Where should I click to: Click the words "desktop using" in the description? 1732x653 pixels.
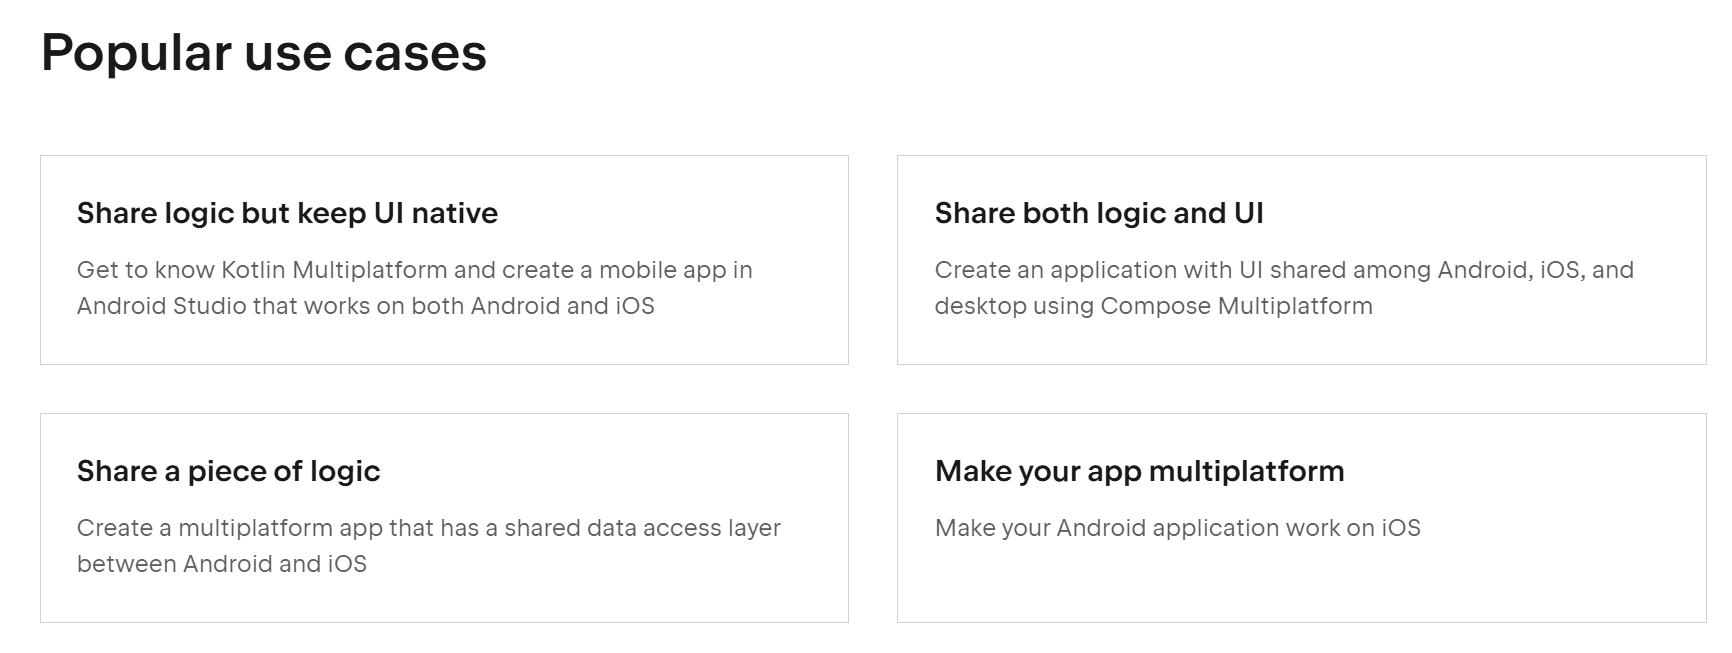1013,306
